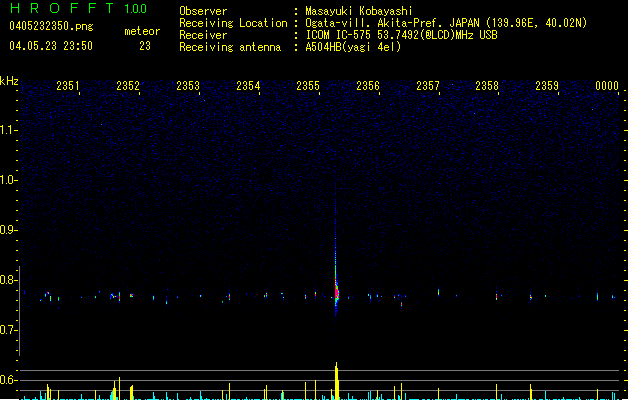Image resolution: width=629 pixels, height=400 pixels.
Task: Click the 2357 time marker
Action: (x=428, y=85)
